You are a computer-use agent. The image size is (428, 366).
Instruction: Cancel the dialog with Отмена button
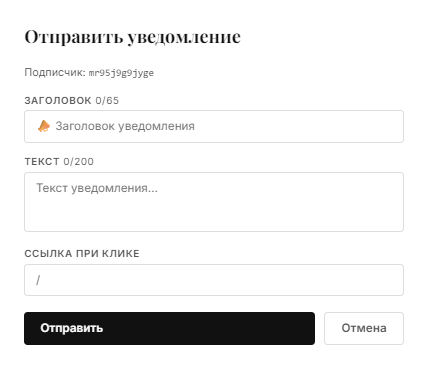pyautogui.click(x=364, y=328)
